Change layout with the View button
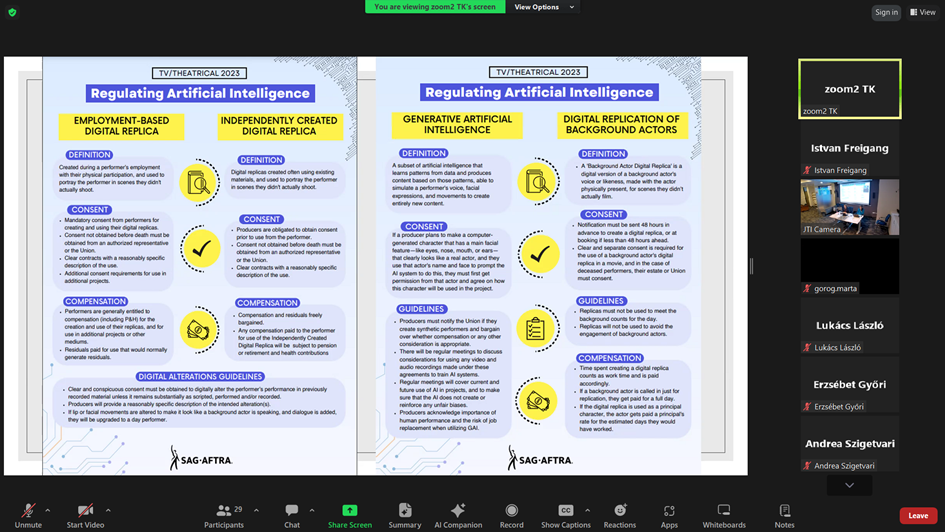 pos(923,12)
